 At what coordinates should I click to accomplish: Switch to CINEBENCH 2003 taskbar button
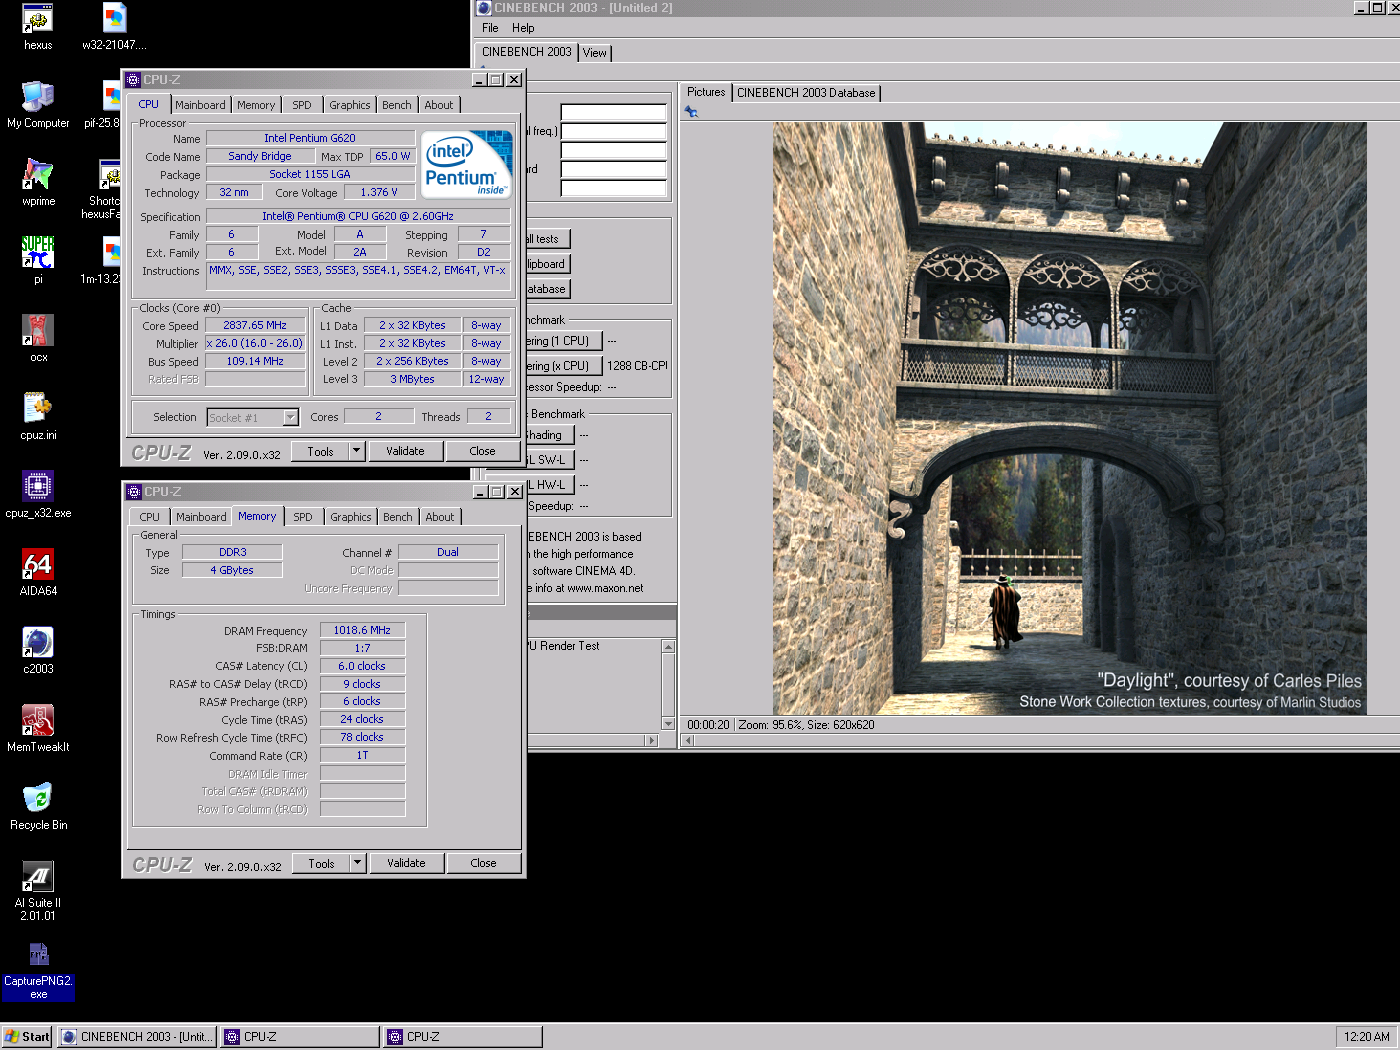[x=137, y=1037]
